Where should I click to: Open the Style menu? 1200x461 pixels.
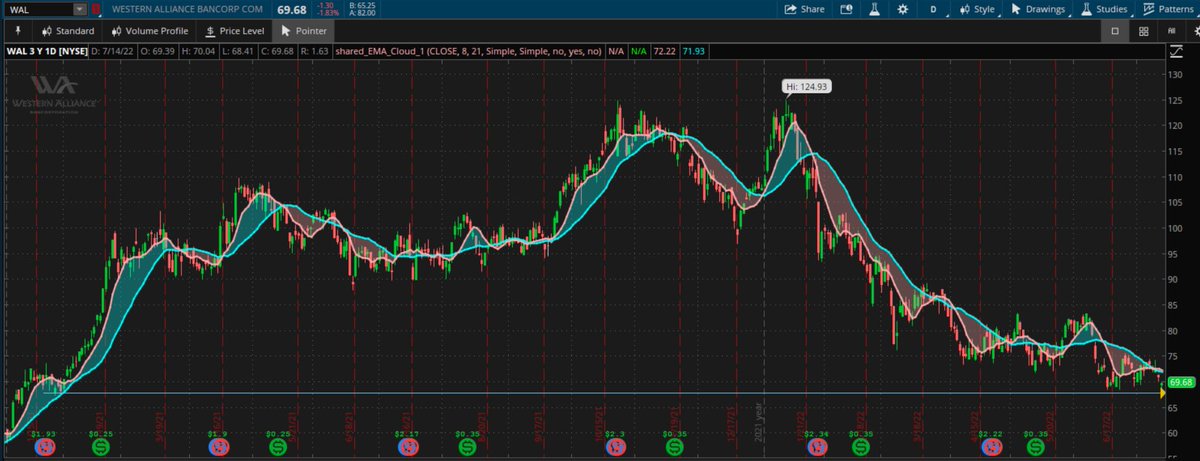[979, 9]
